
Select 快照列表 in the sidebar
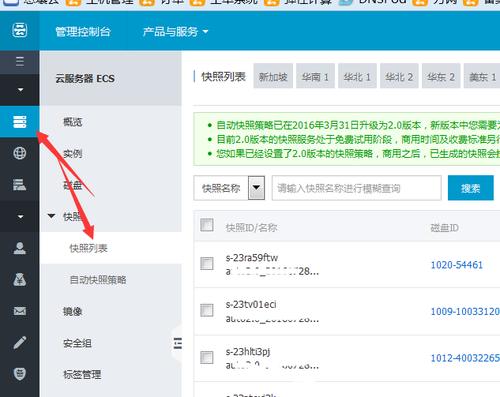click(x=88, y=248)
